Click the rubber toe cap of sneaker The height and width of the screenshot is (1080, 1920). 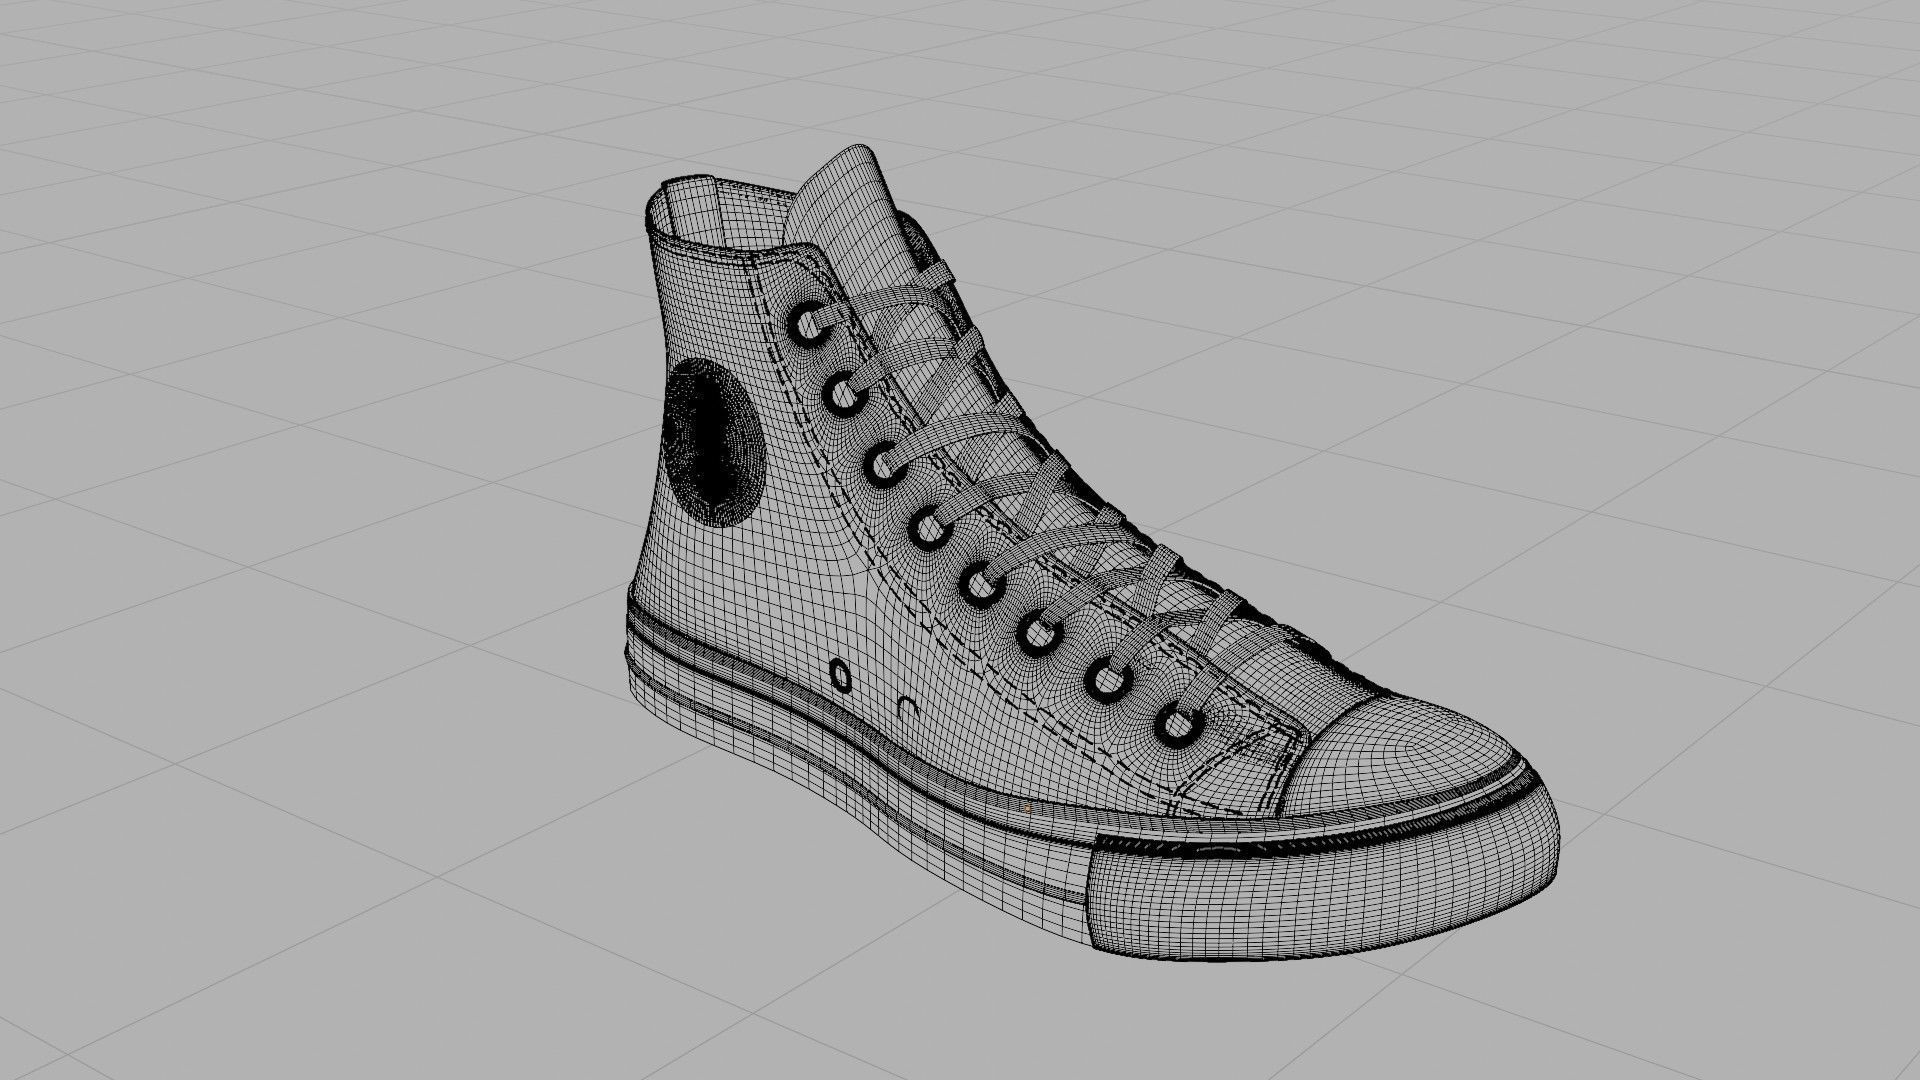click(x=1400, y=755)
